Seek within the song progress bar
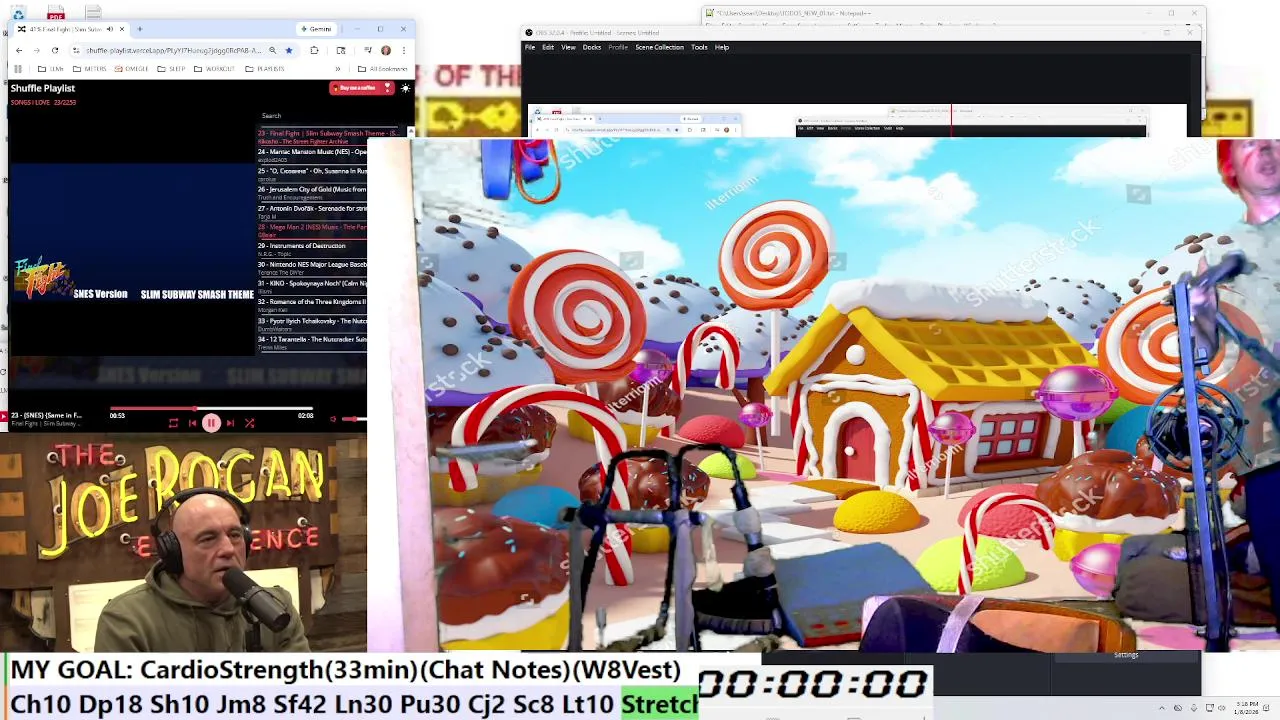 click(211, 409)
